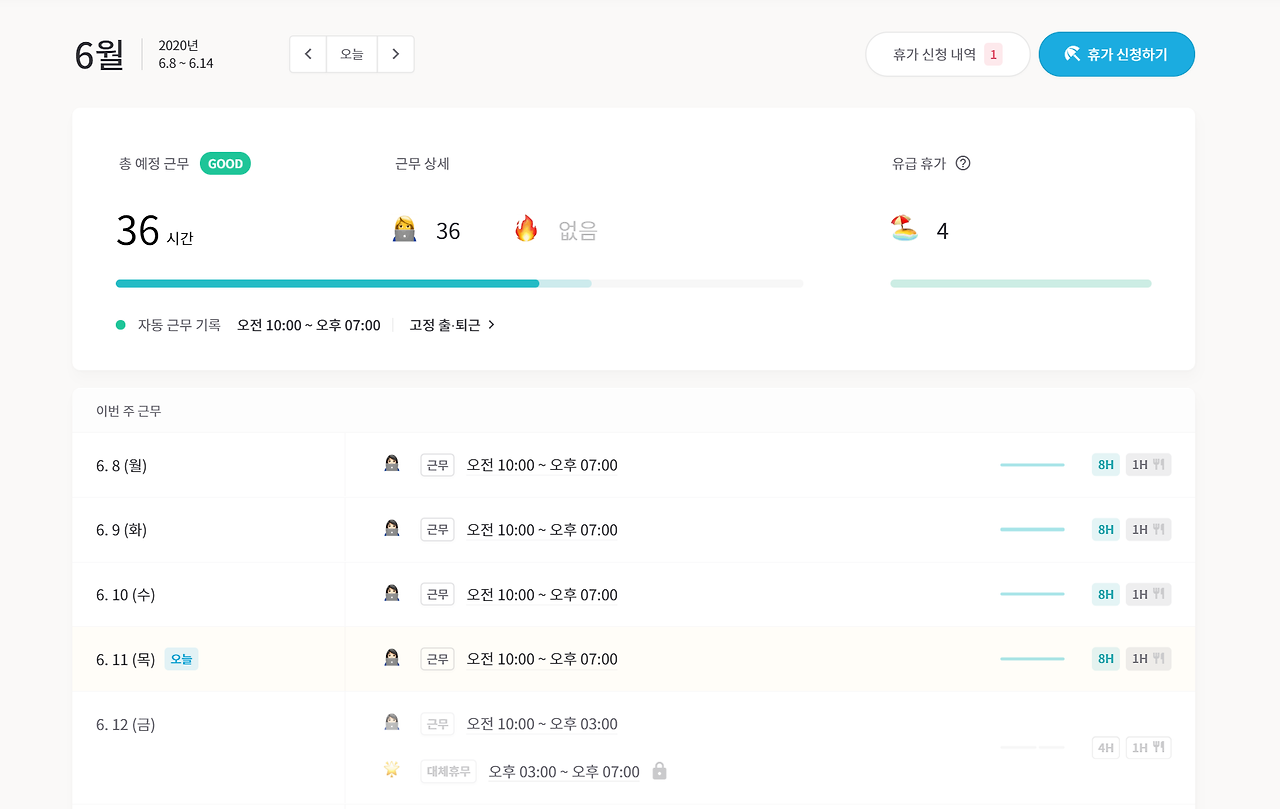Click the 근무 상세 label
This screenshot has height=809, width=1280.
[x=423, y=163]
